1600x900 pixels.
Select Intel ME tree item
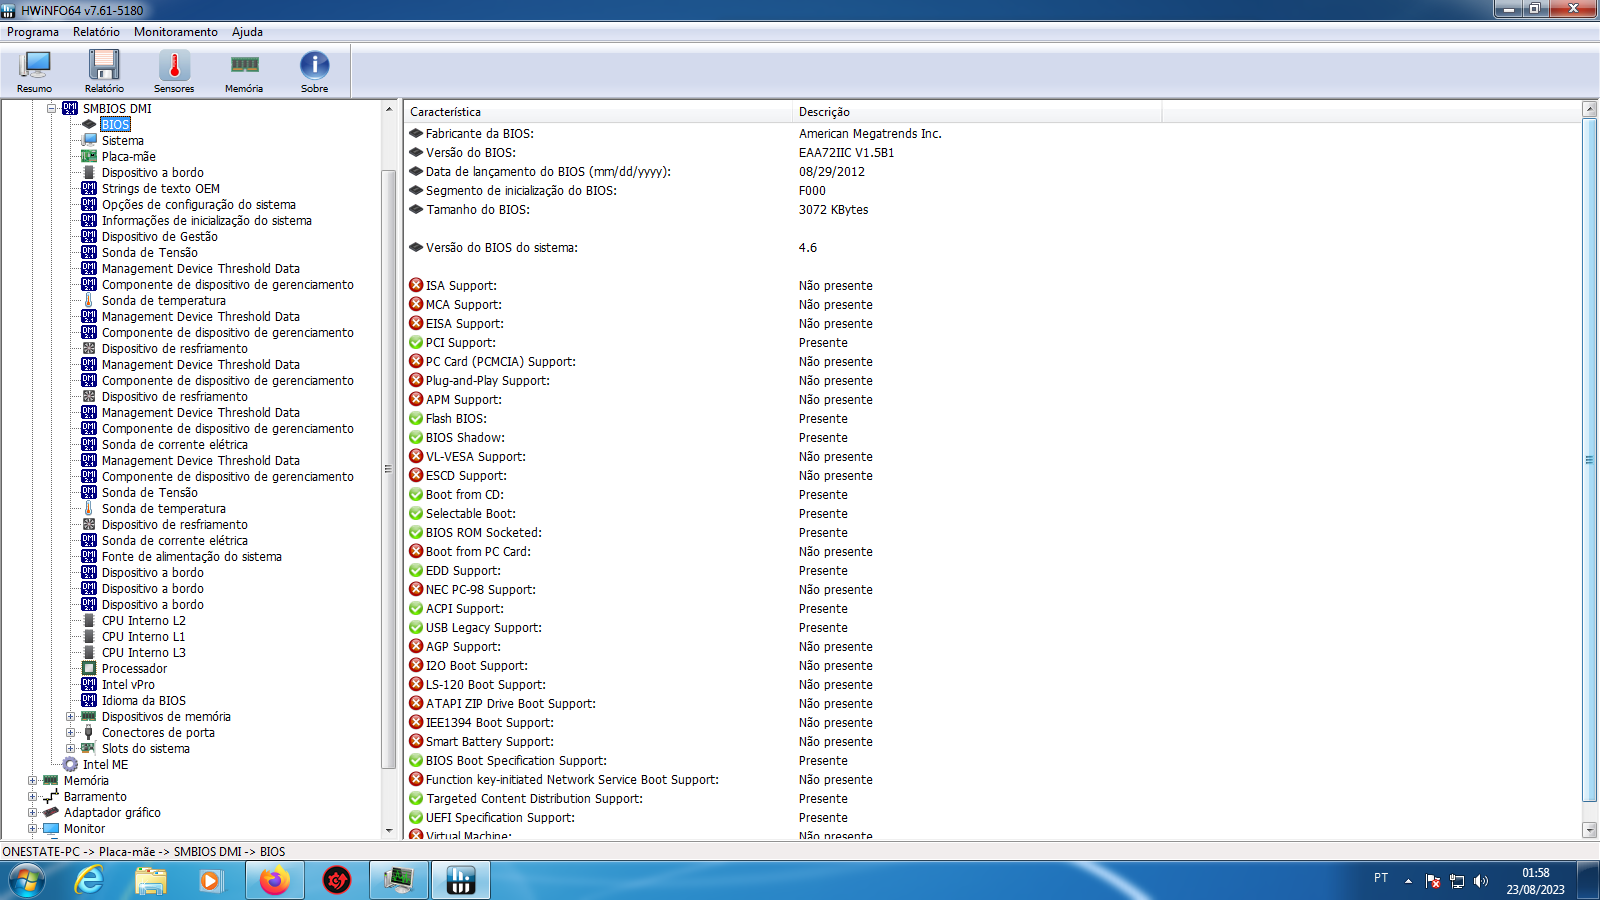click(x=105, y=765)
